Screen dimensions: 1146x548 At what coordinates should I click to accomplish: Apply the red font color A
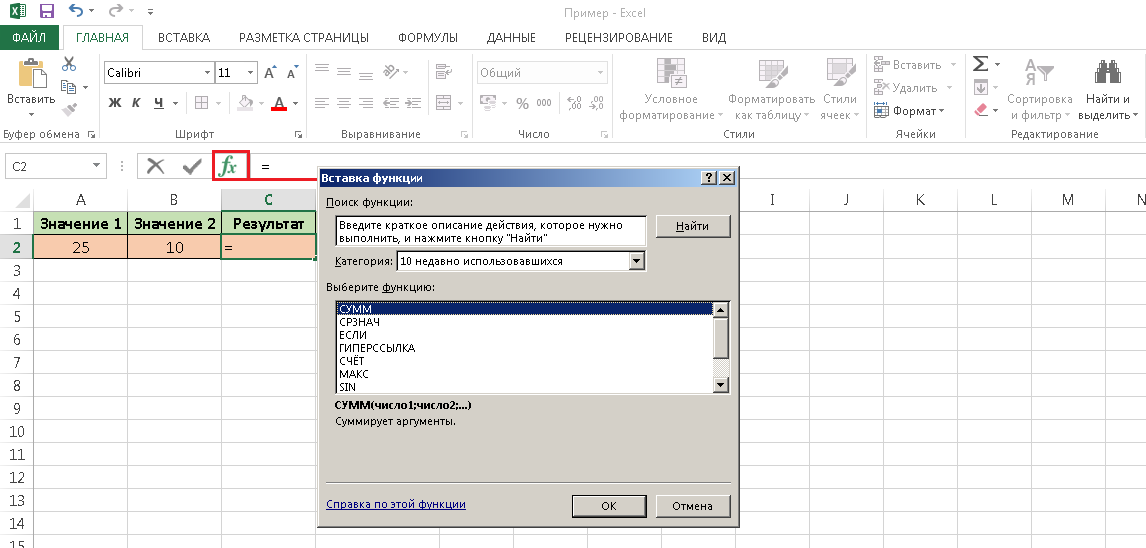(278, 103)
